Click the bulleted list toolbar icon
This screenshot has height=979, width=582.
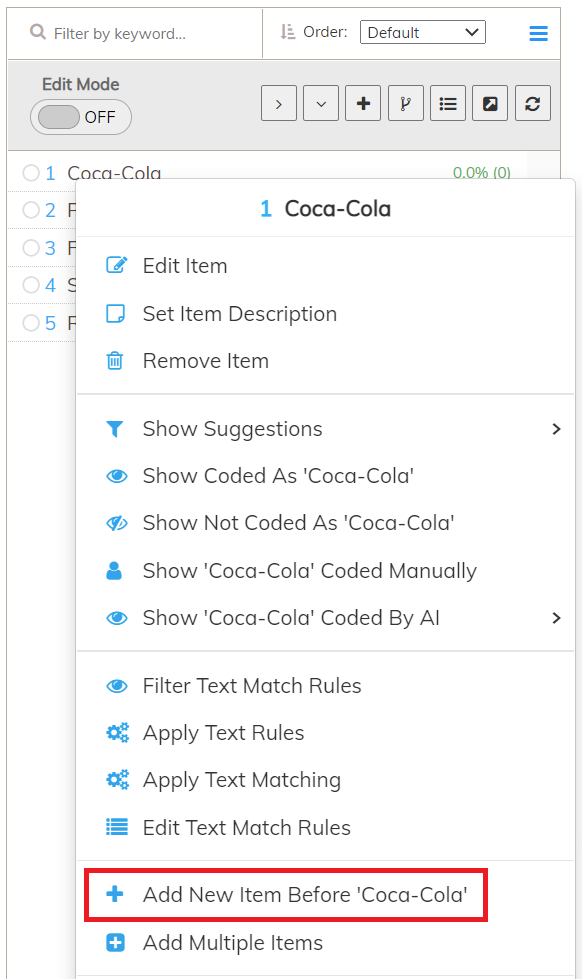click(448, 103)
